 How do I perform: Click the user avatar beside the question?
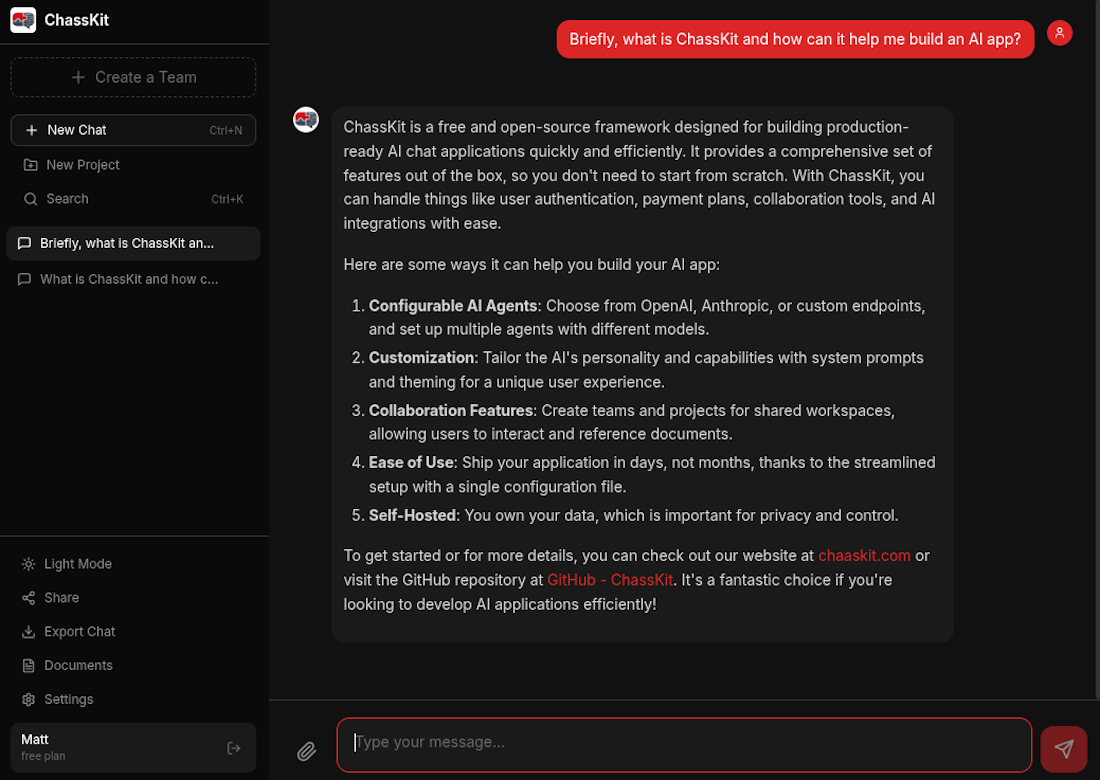1059,33
